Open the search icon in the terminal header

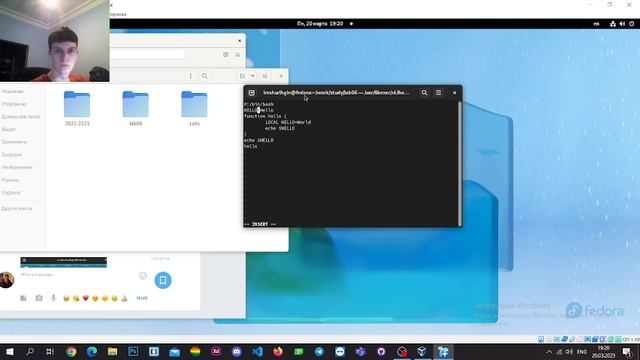coord(424,93)
